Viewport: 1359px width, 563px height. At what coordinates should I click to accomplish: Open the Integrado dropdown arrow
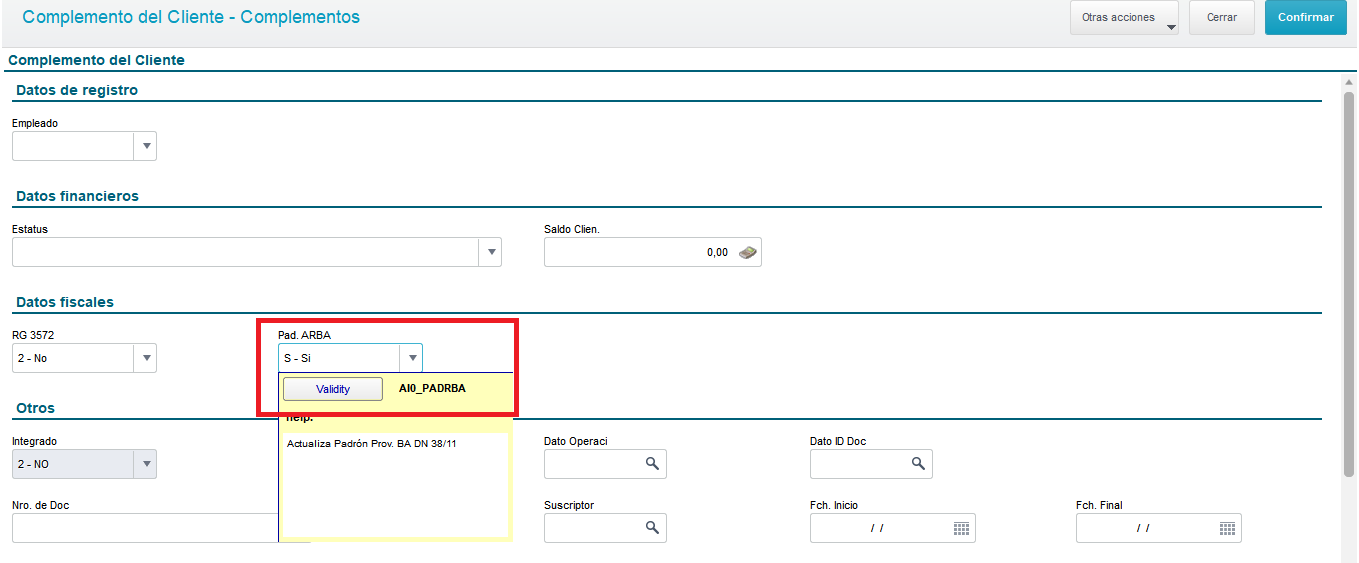146,464
